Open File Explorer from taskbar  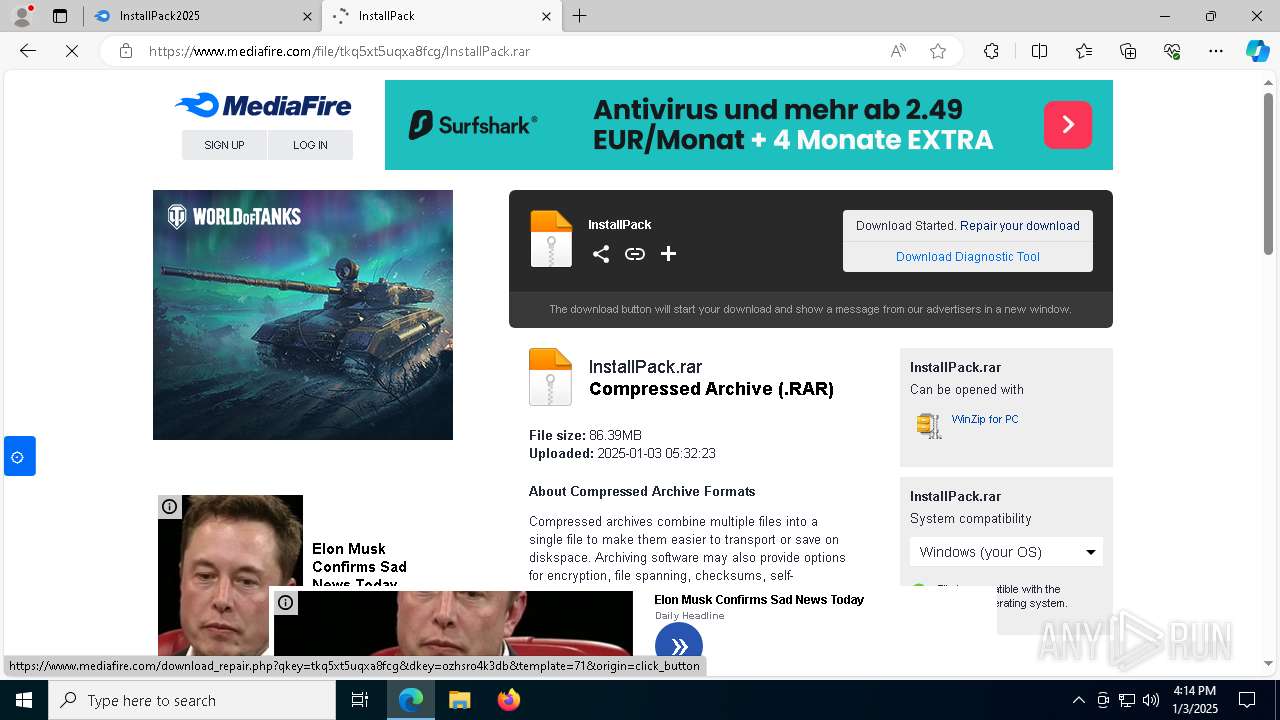click(459, 700)
